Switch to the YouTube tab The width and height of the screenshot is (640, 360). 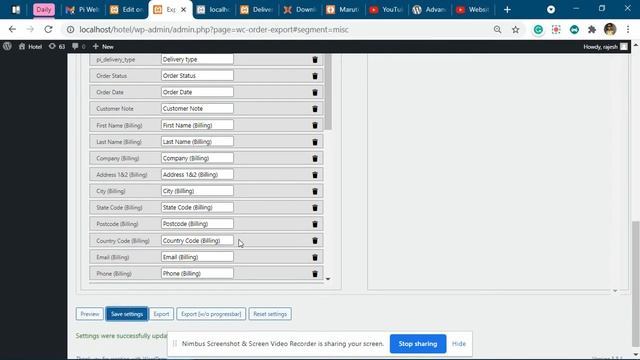[386, 9]
